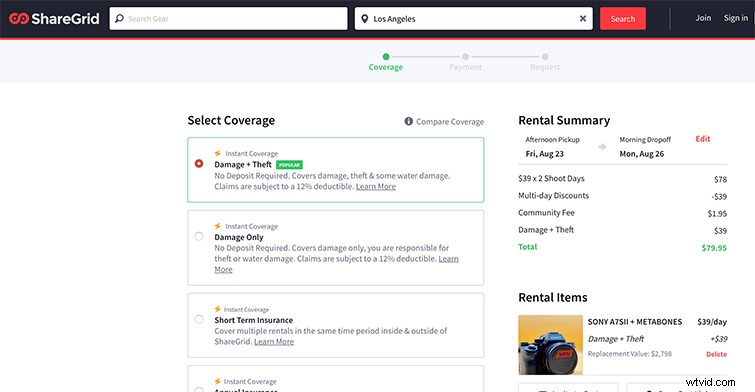The width and height of the screenshot is (755, 392).
Task: Click the Community Fee line
Action: coord(622,213)
